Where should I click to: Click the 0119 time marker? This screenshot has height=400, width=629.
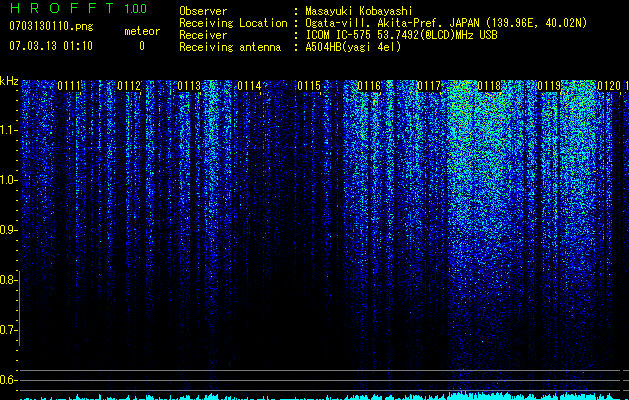click(x=549, y=86)
